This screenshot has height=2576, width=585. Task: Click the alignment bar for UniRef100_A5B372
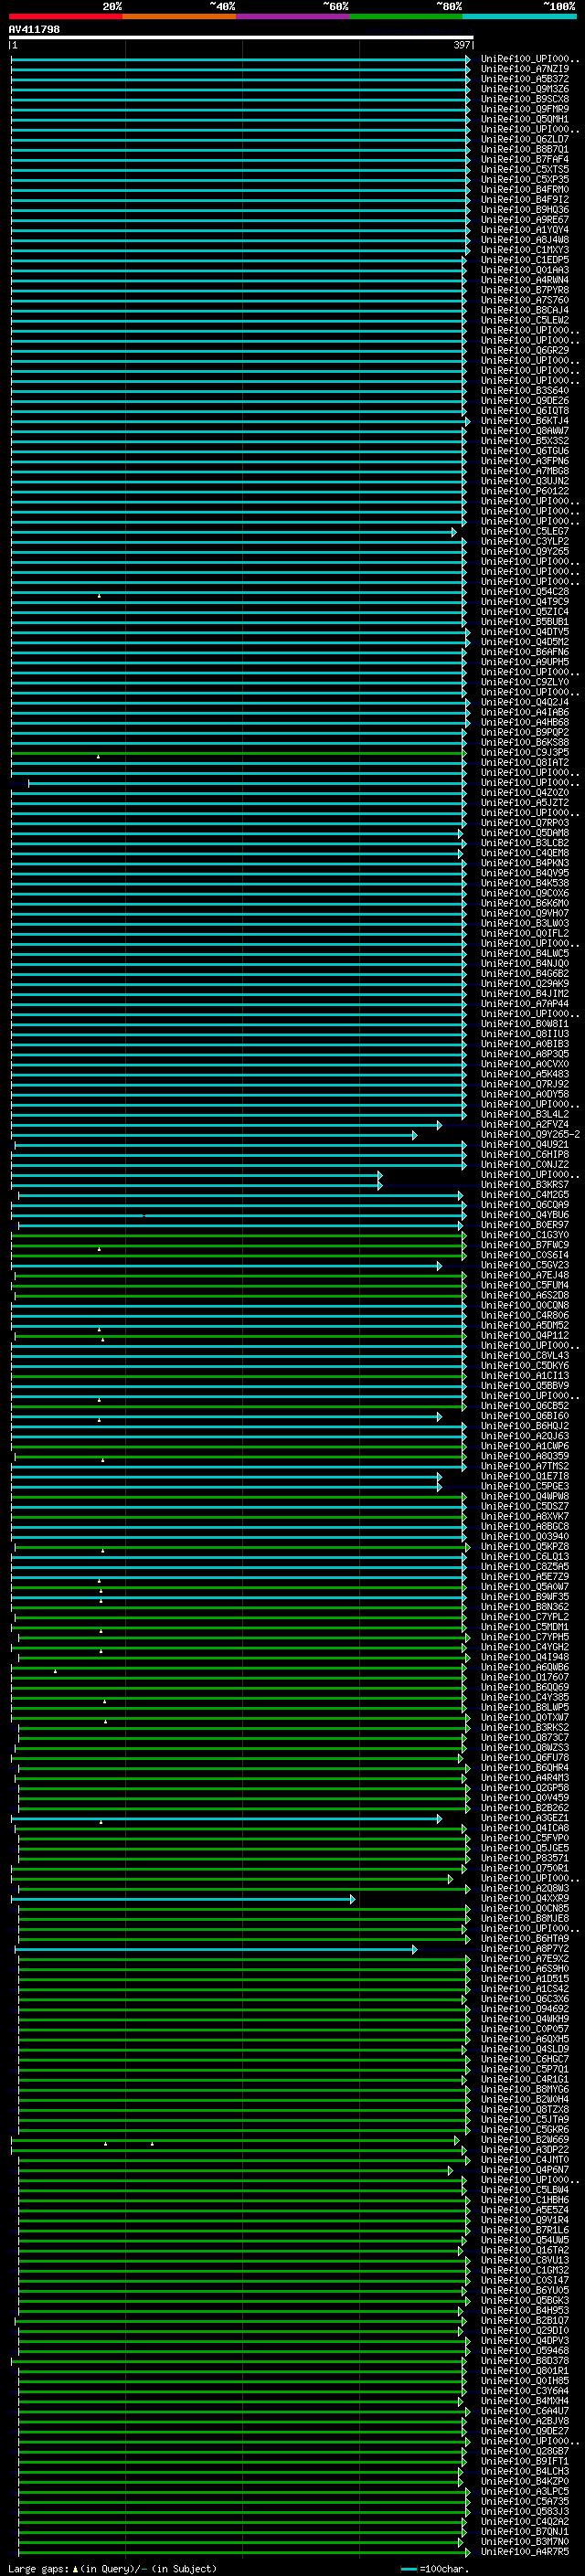click(240, 79)
